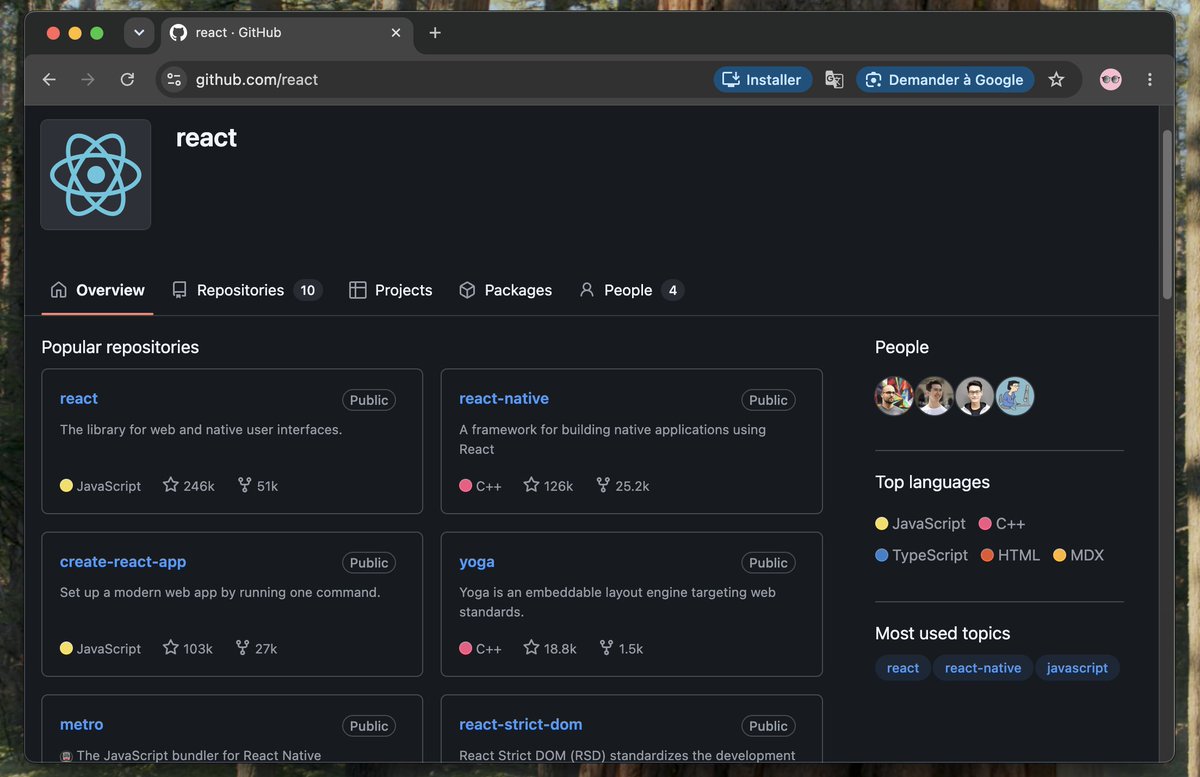Click the Public badge on the yoga card
Image resolution: width=1200 pixels, height=777 pixels.
tap(768, 563)
